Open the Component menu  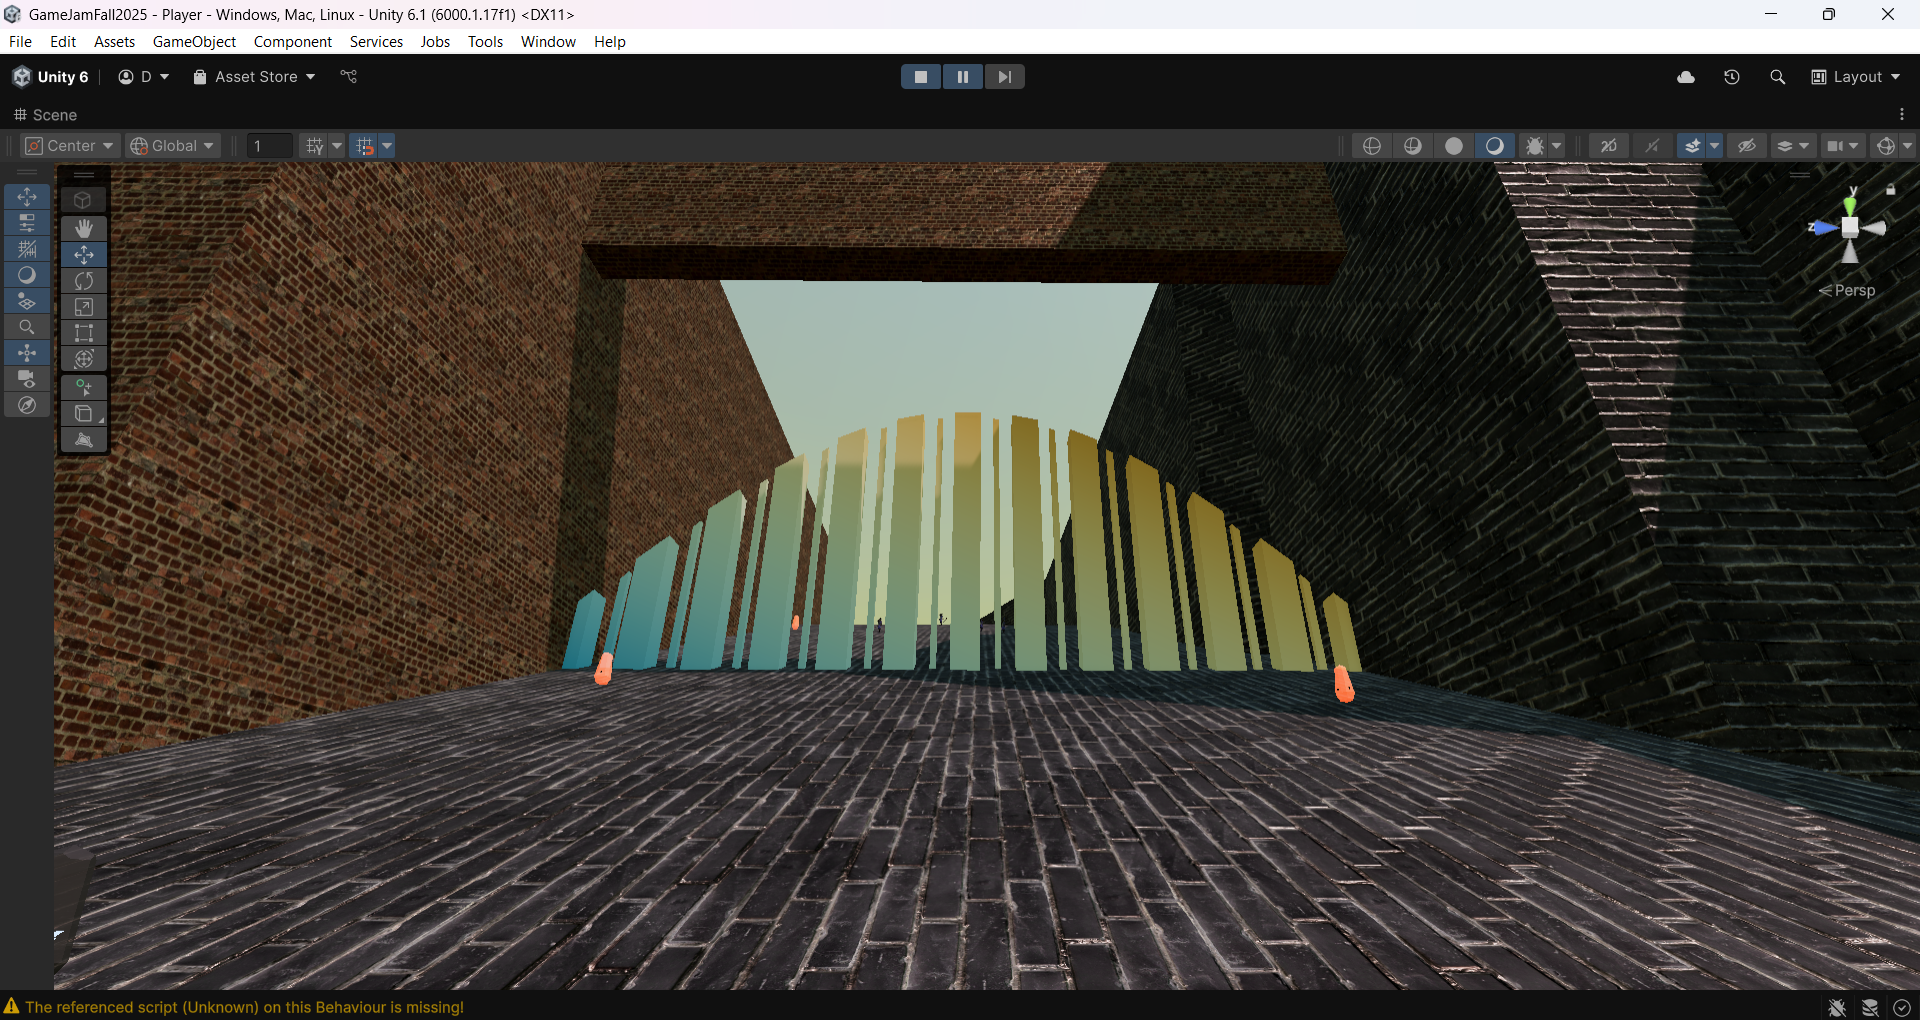click(x=292, y=42)
